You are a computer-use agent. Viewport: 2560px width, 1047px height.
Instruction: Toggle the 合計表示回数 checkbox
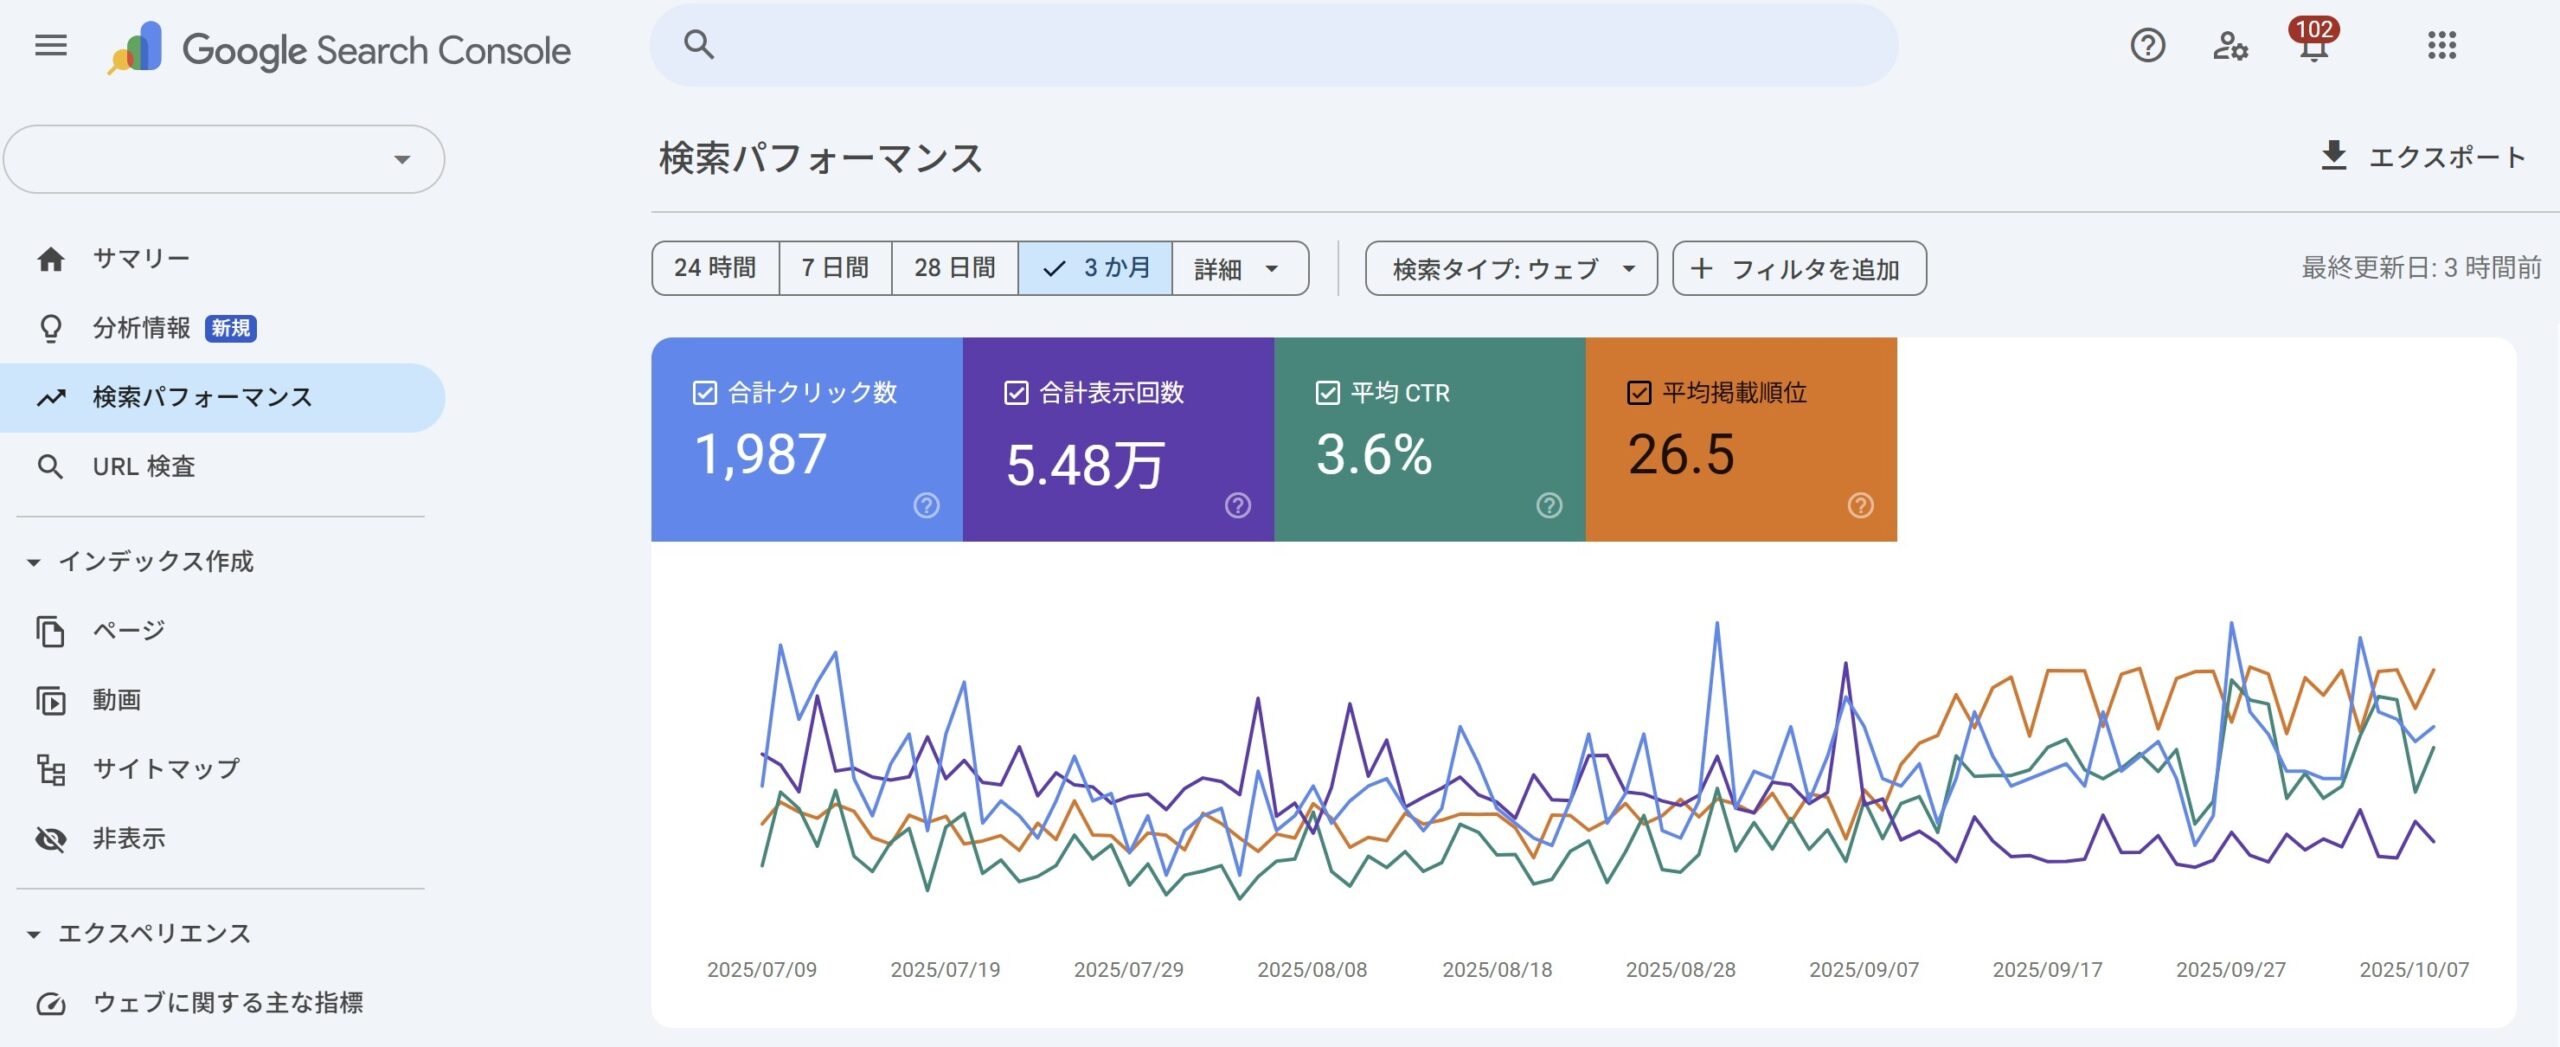click(x=1016, y=393)
